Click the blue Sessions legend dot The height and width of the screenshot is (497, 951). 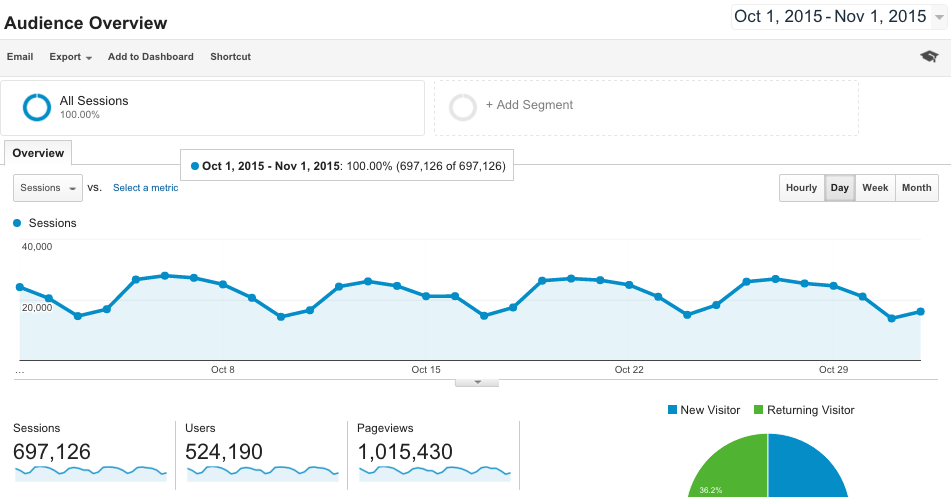click(x=17, y=223)
